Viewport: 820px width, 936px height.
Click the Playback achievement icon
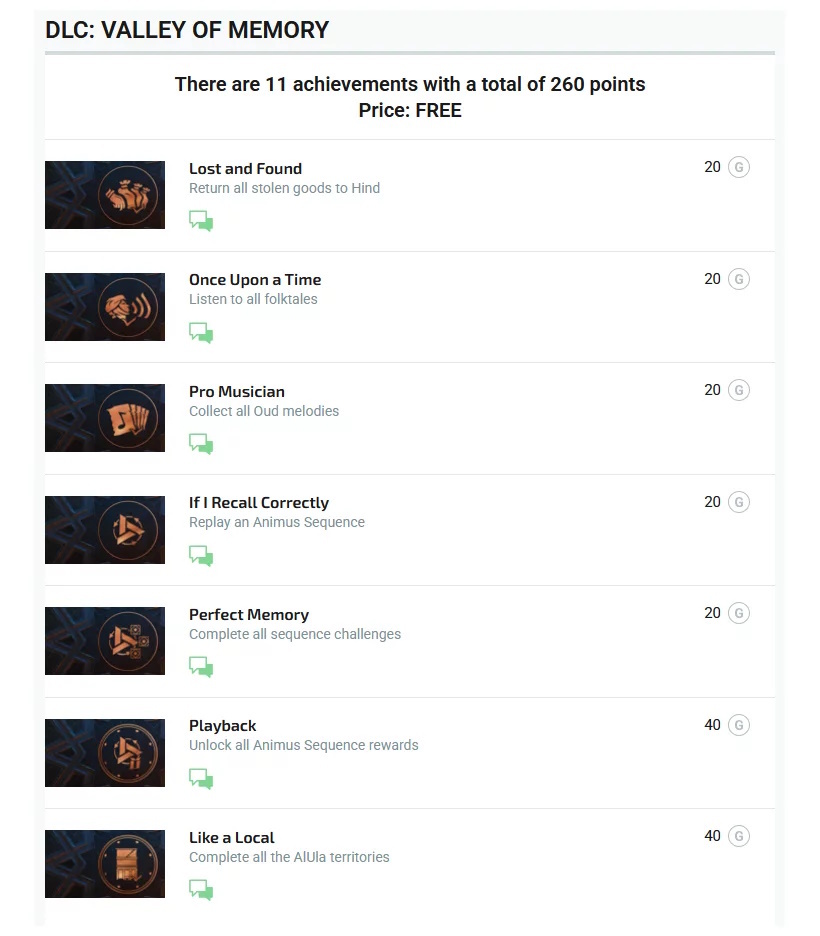104,753
